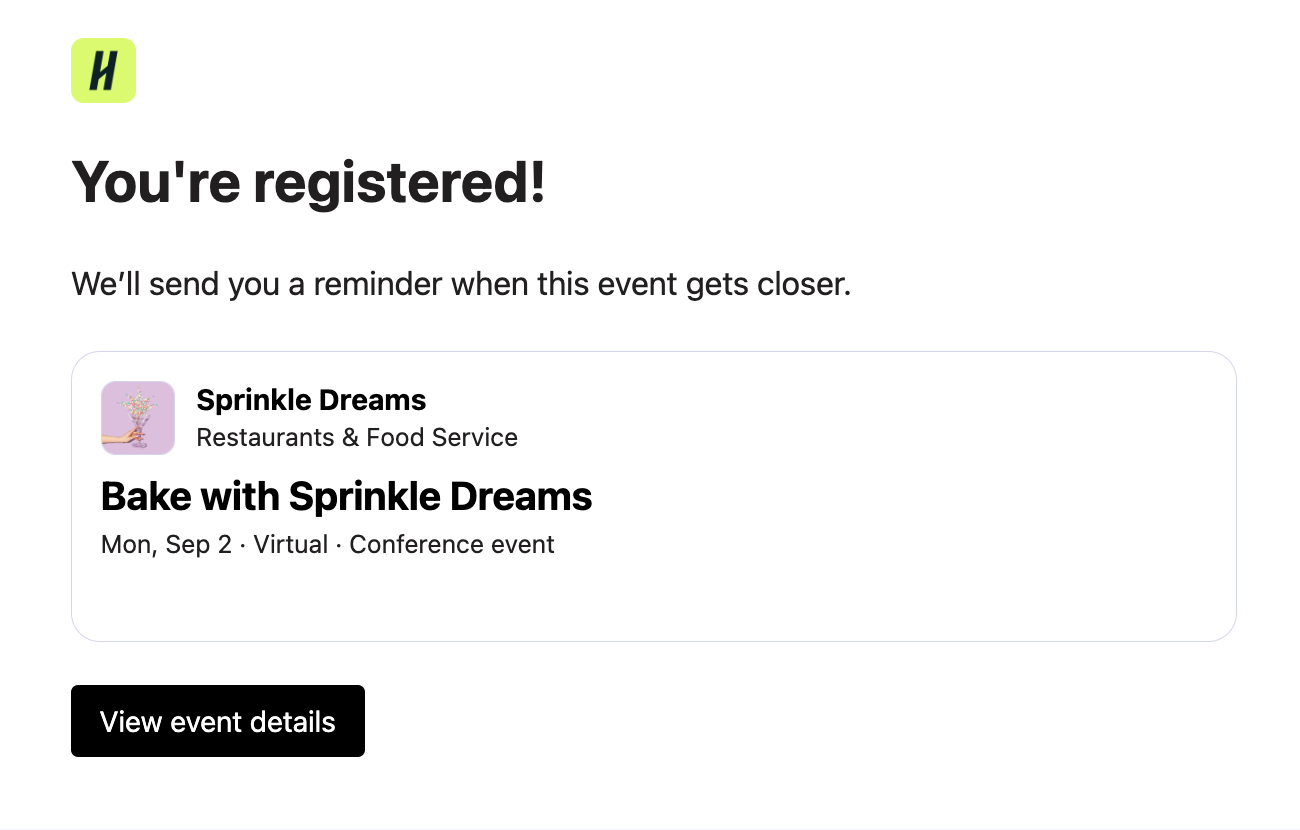Click the You're registered! headline
The width and height of the screenshot is (1300, 830).
(307, 182)
